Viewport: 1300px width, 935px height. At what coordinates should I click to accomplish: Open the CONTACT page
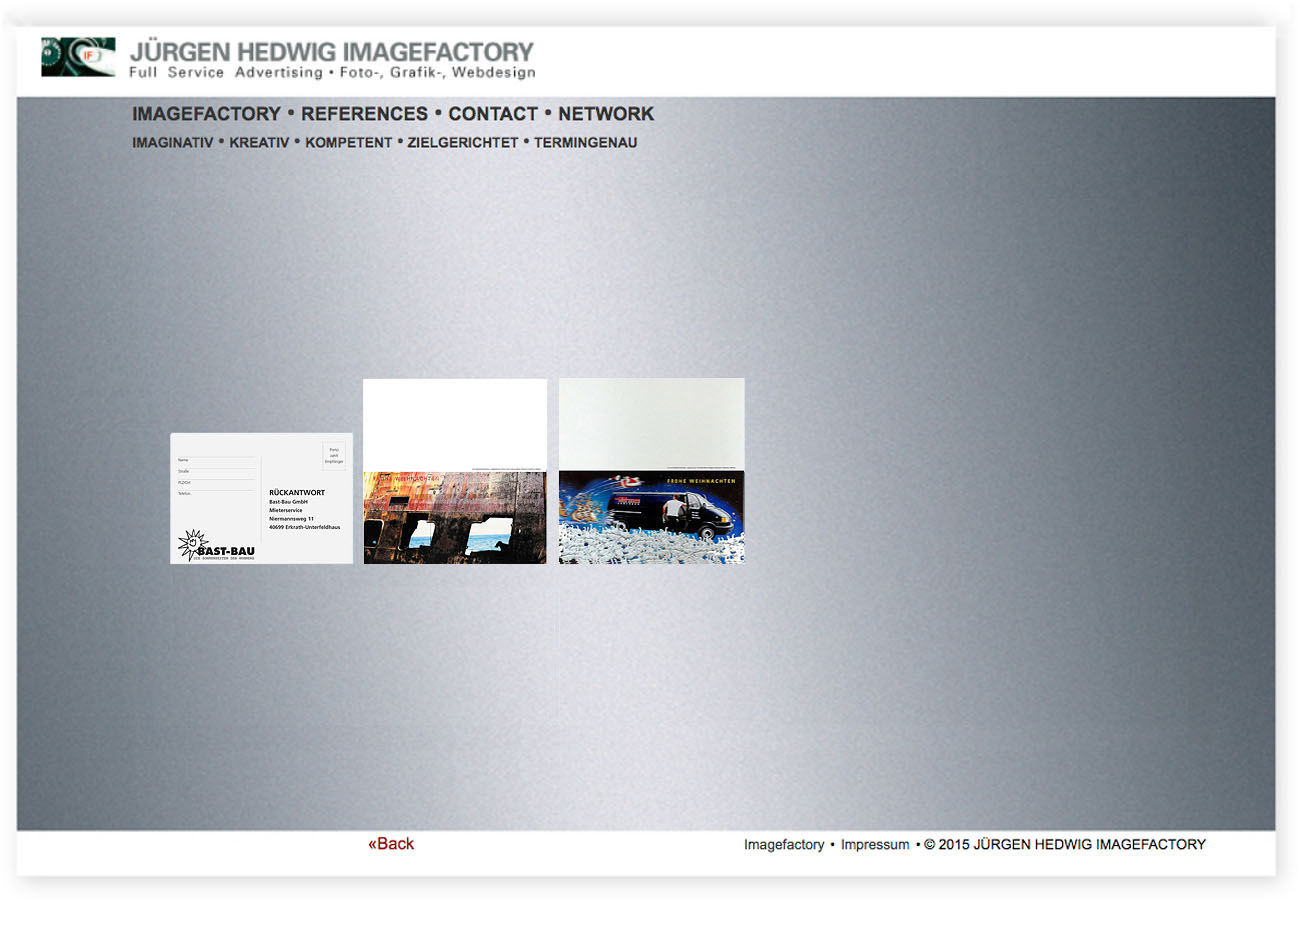click(x=492, y=114)
